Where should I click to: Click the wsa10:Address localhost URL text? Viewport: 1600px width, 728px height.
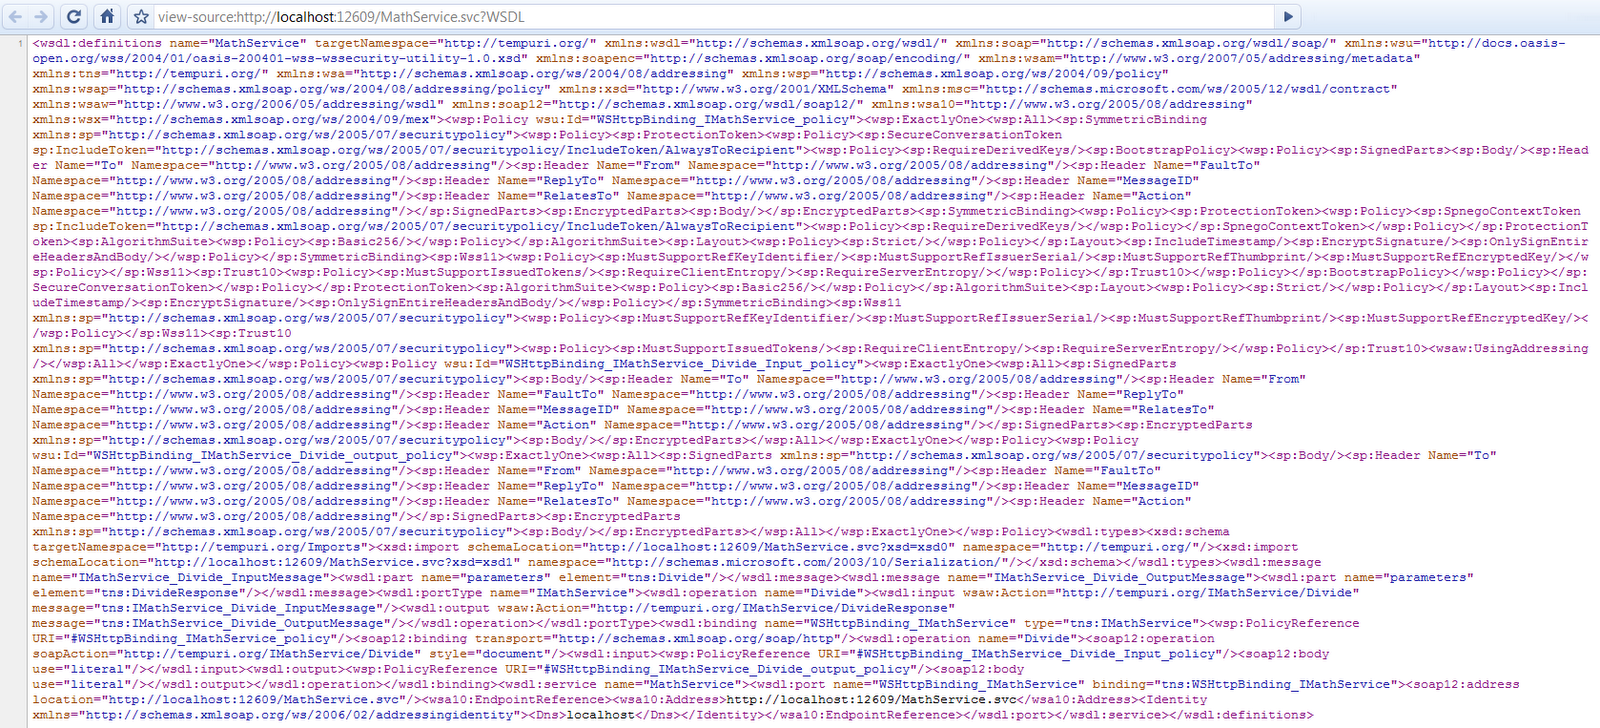click(871, 699)
